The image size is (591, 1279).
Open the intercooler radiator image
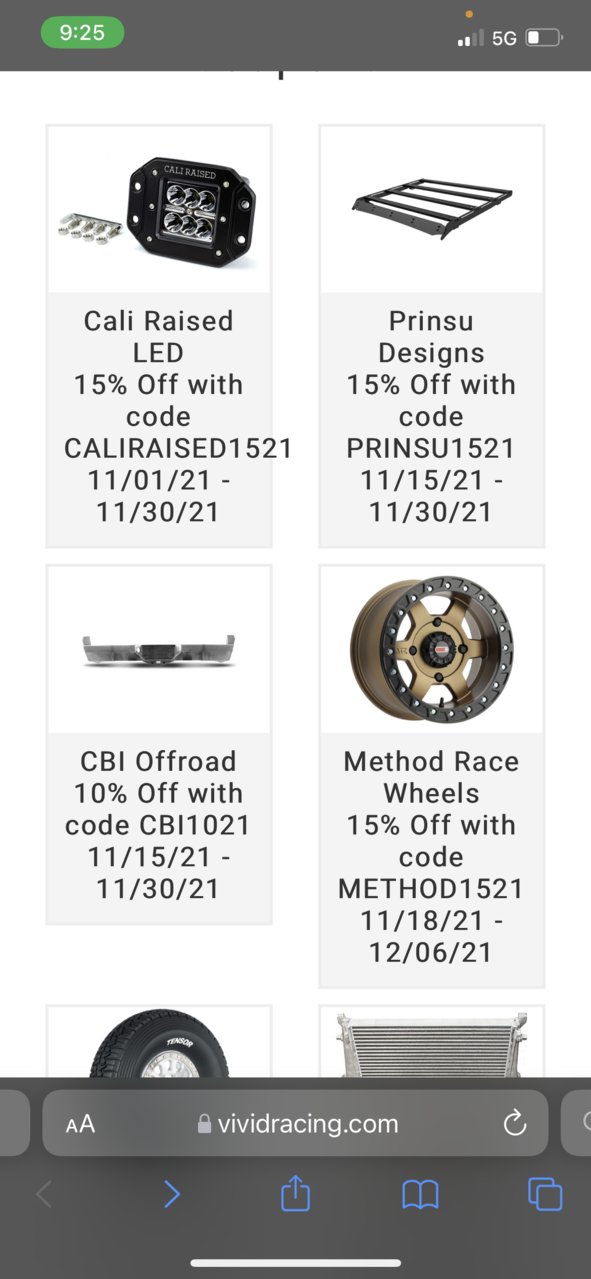click(x=432, y=1043)
